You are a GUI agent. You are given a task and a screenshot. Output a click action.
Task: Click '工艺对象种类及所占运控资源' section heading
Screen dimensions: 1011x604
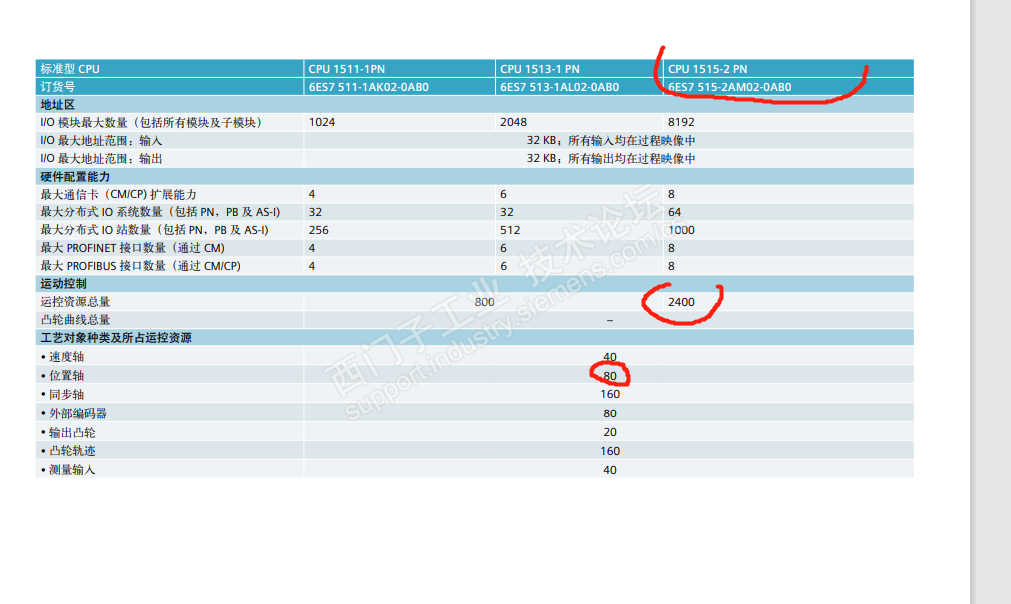pos(115,338)
